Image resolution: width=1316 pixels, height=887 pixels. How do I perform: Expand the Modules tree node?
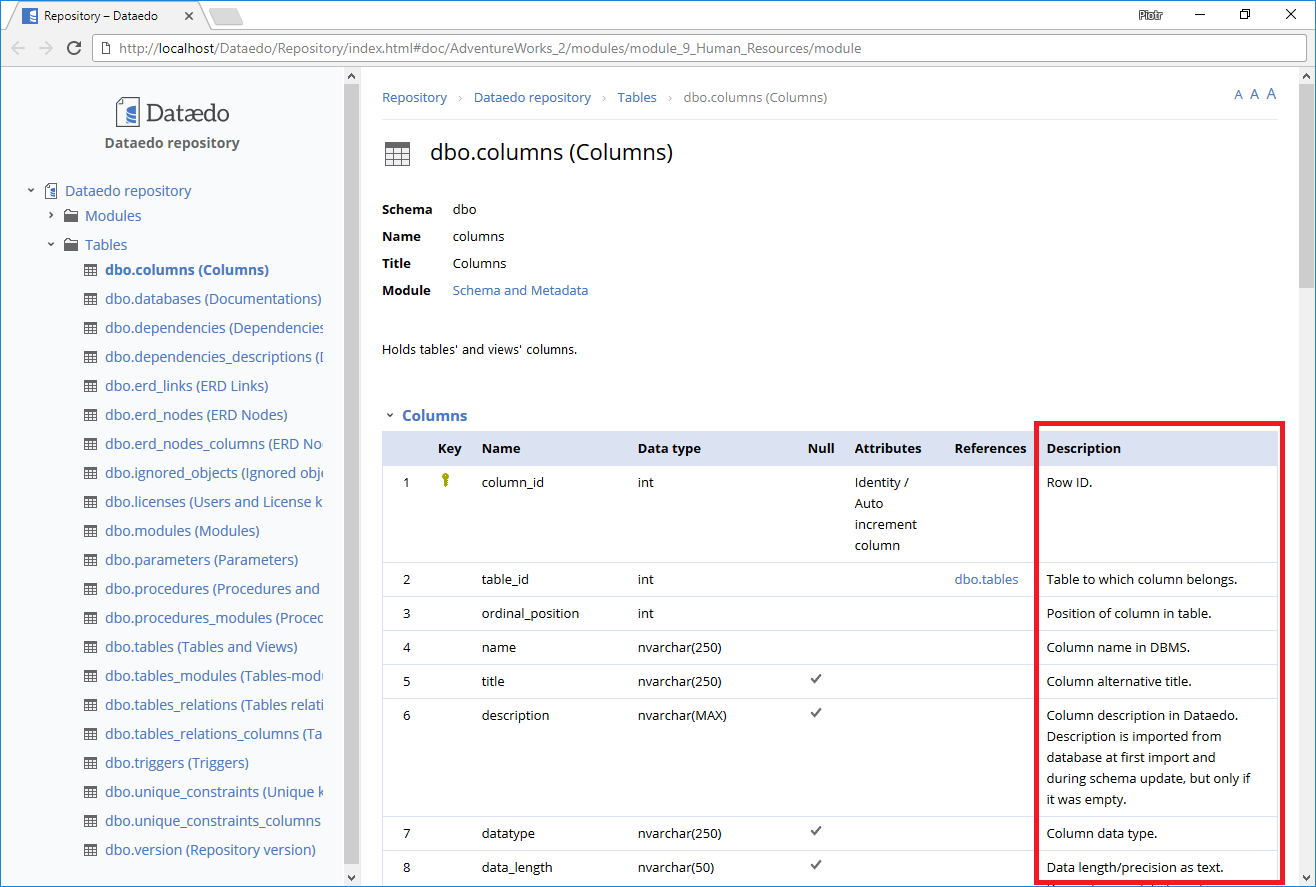(51, 216)
